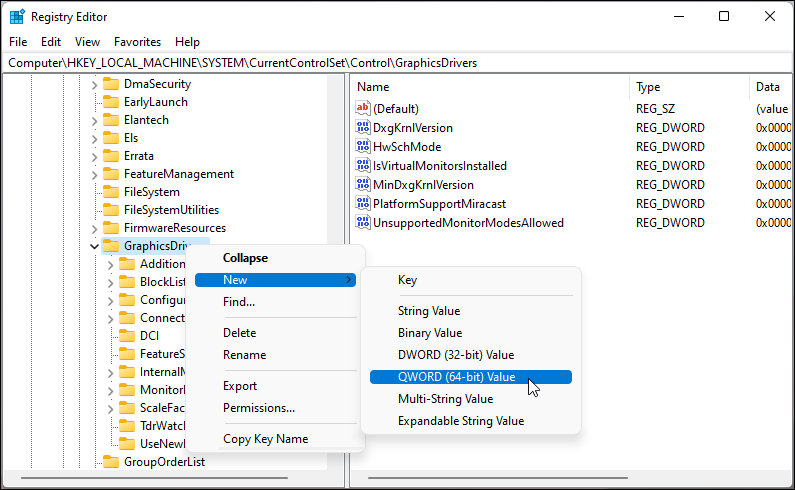Click the FeatureManagement folder icon
This screenshot has height=490, width=795.
(x=111, y=174)
